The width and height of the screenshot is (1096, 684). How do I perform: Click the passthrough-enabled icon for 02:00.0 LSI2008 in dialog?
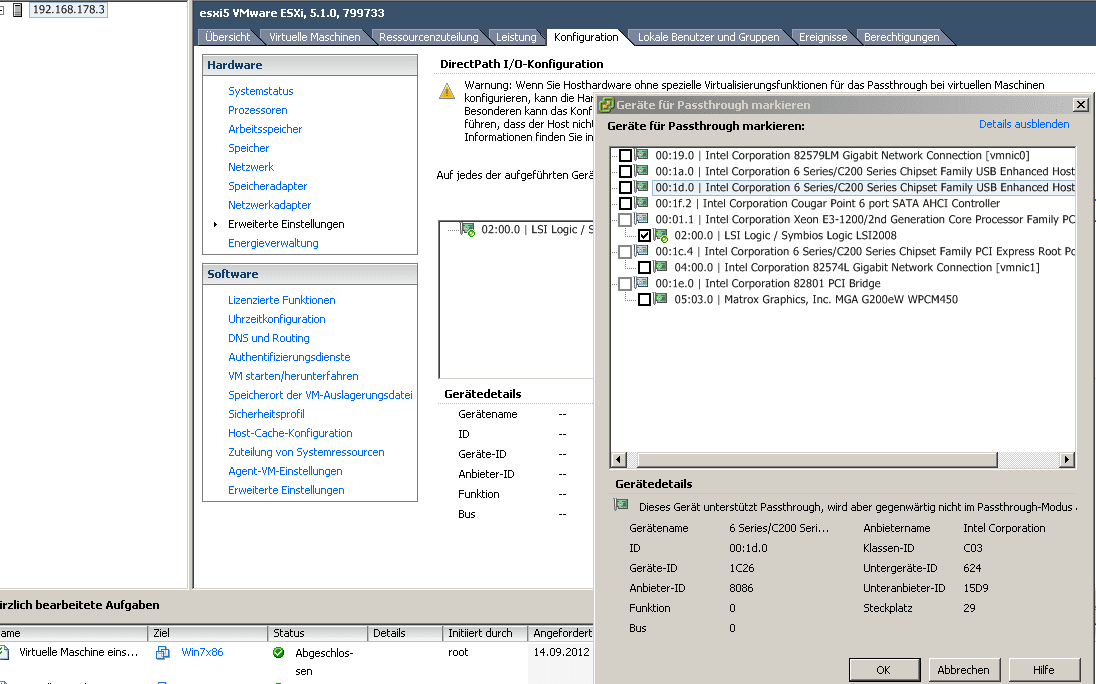tap(661, 235)
